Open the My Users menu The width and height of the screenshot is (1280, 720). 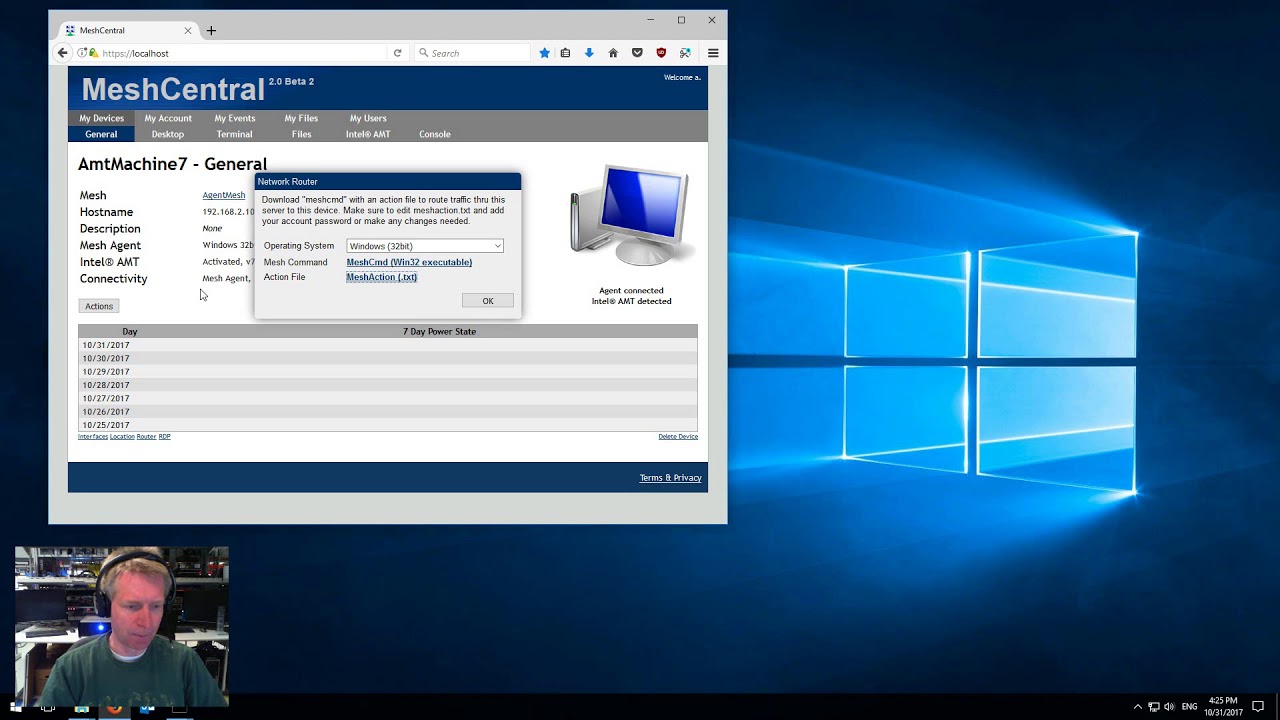pos(368,118)
